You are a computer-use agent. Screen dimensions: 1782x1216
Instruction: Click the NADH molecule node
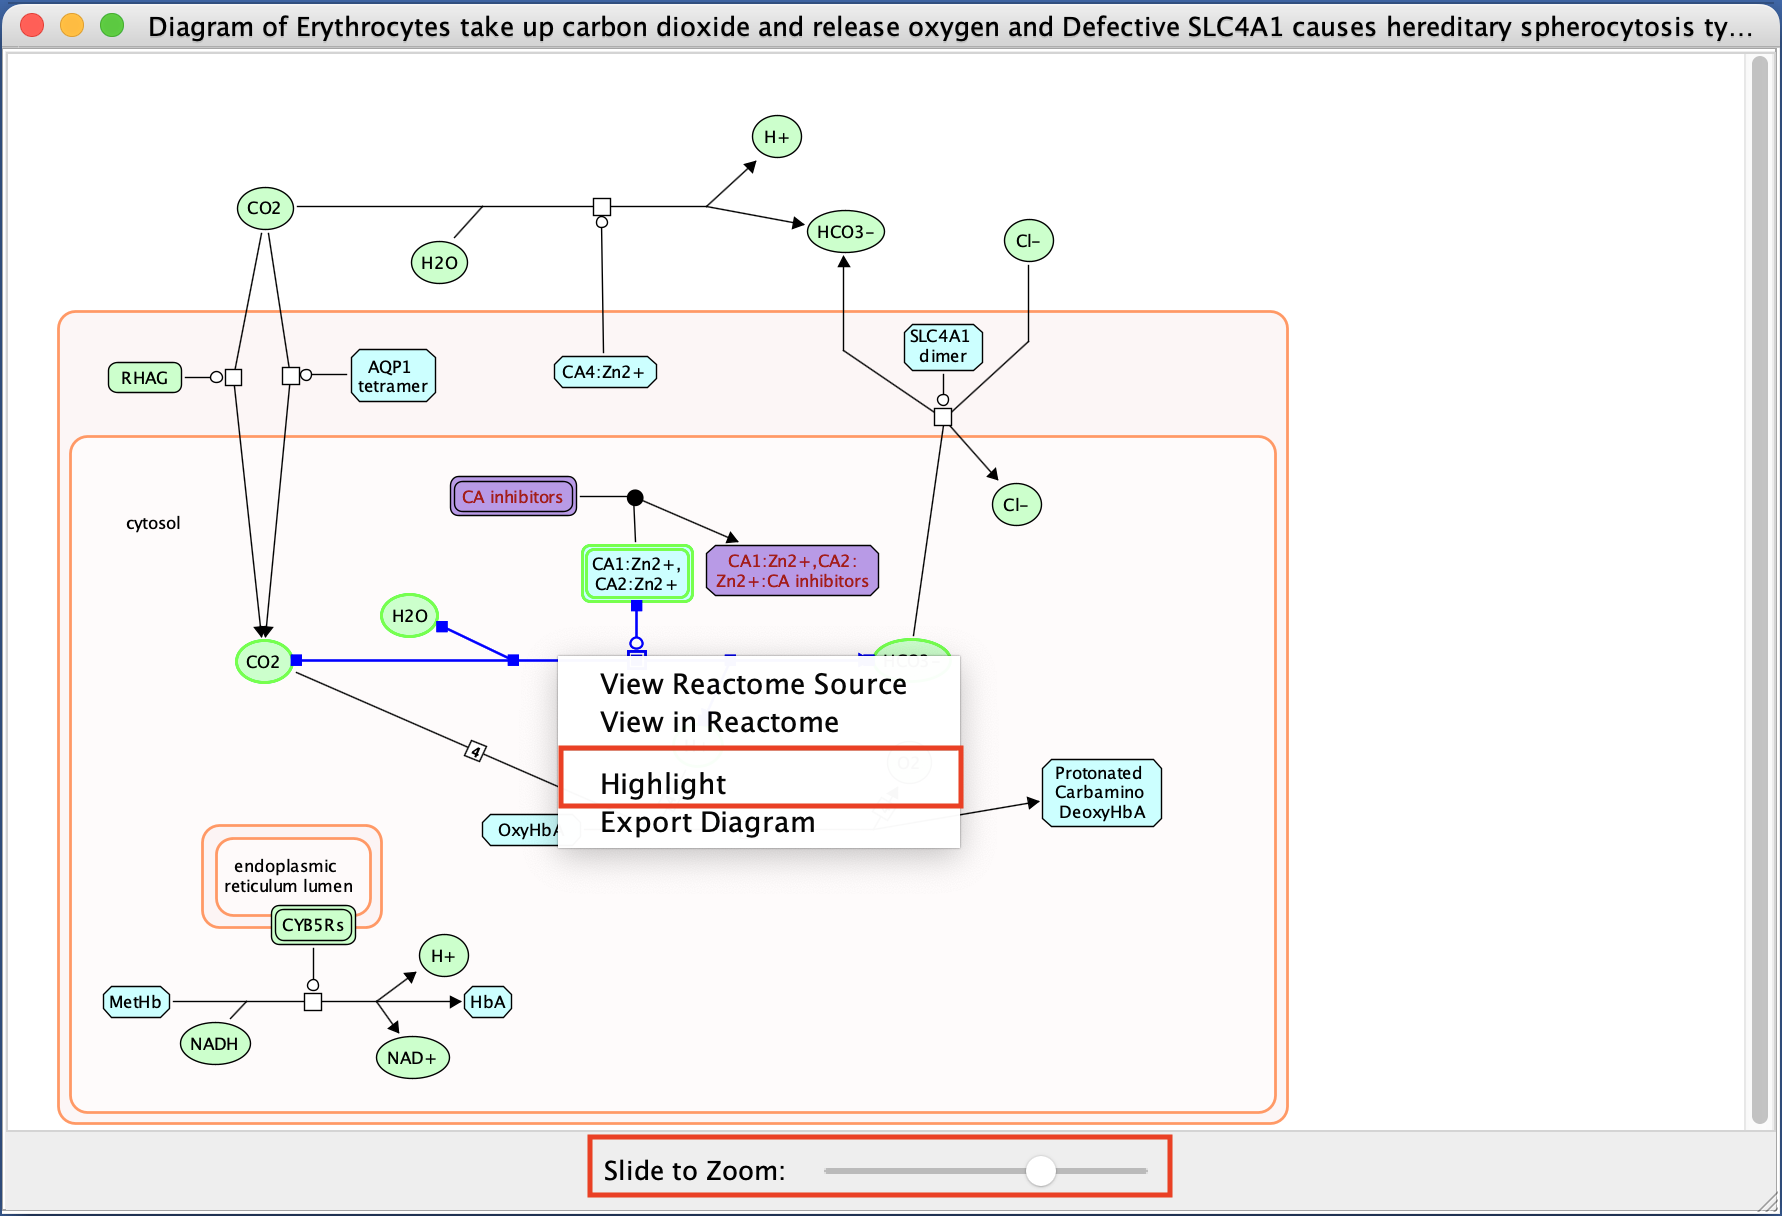(x=214, y=1044)
